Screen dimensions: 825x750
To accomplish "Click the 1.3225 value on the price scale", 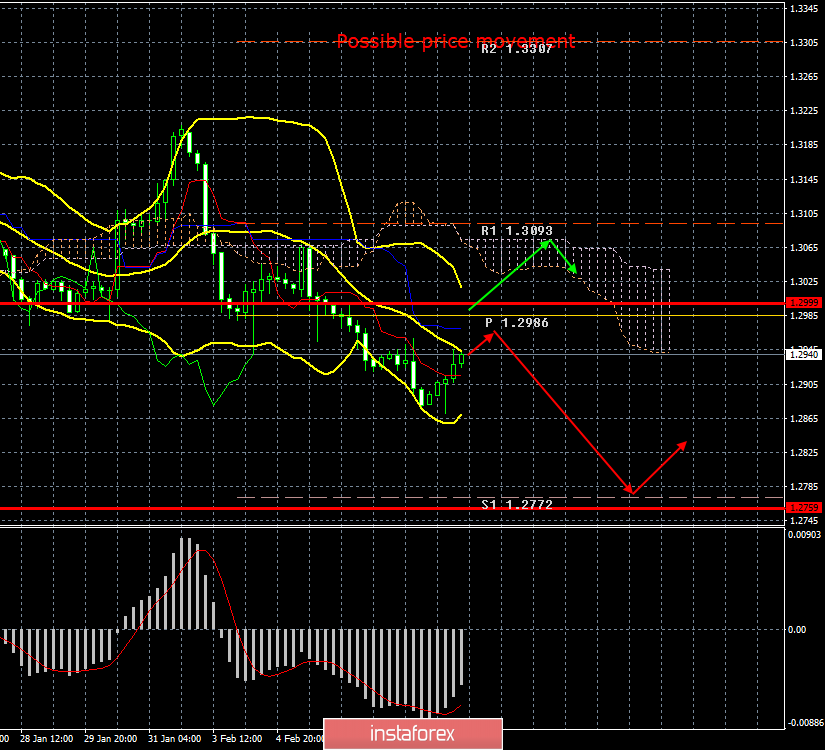I will coord(804,111).
